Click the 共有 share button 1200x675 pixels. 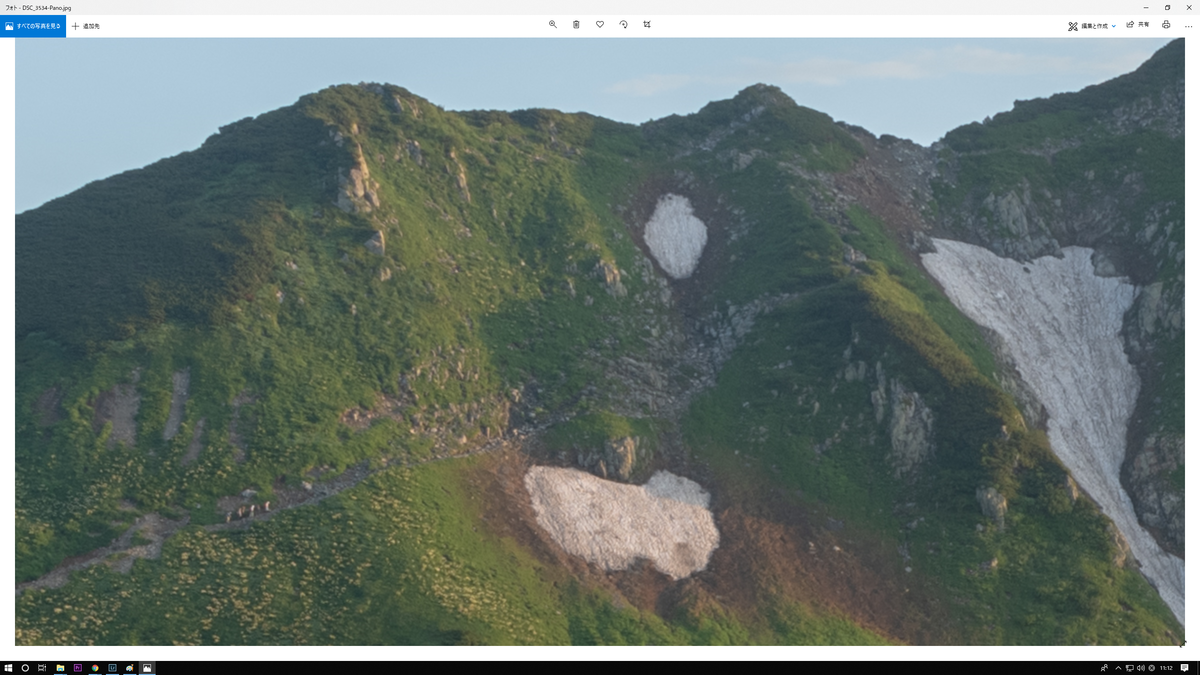tap(1138, 25)
